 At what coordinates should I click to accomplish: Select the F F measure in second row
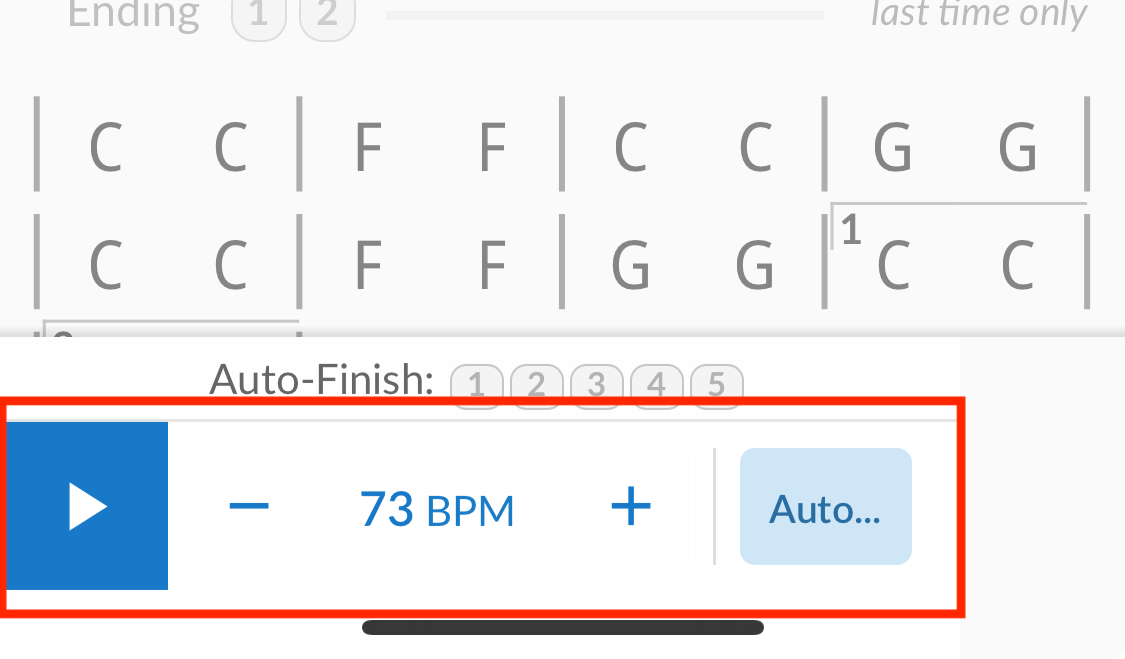430,264
